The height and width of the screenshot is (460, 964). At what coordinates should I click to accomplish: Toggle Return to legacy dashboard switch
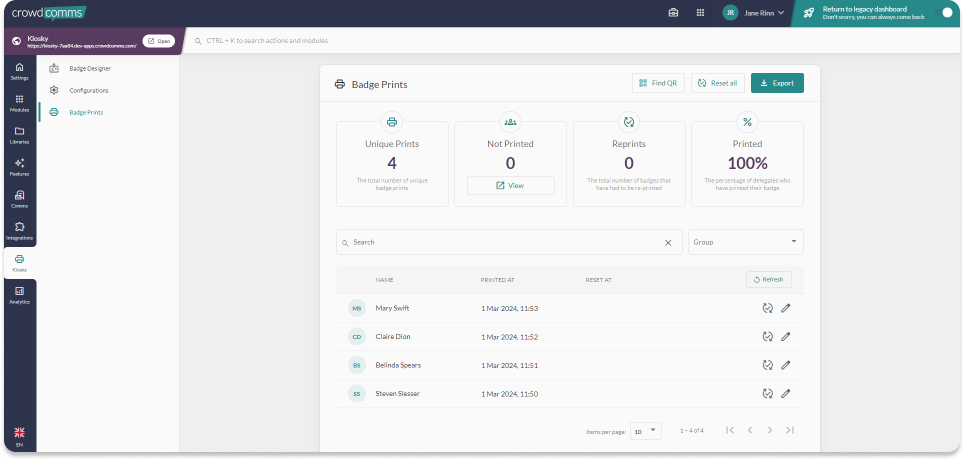tap(945, 13)
